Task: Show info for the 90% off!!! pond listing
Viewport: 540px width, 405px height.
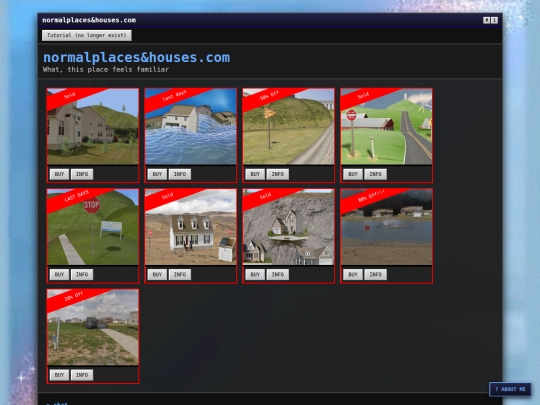Action: [x=375, y=274]
